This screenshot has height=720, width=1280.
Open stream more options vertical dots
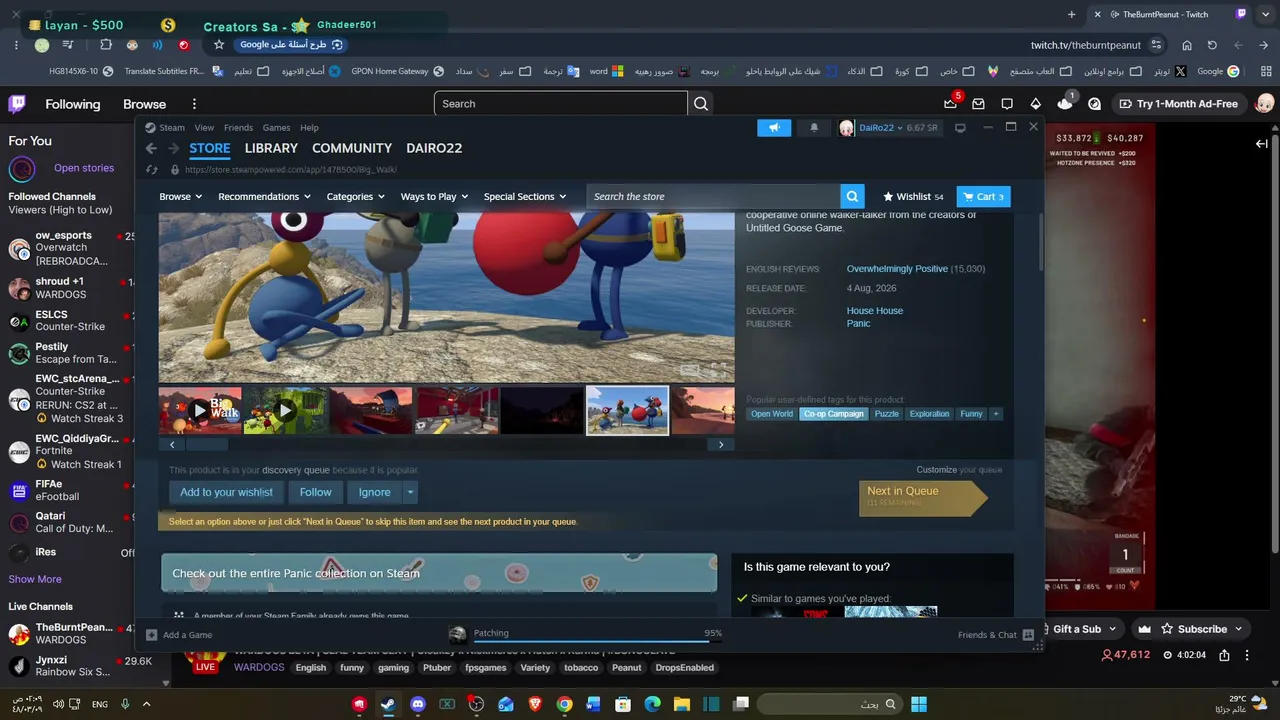click(x=1247, y=655)
